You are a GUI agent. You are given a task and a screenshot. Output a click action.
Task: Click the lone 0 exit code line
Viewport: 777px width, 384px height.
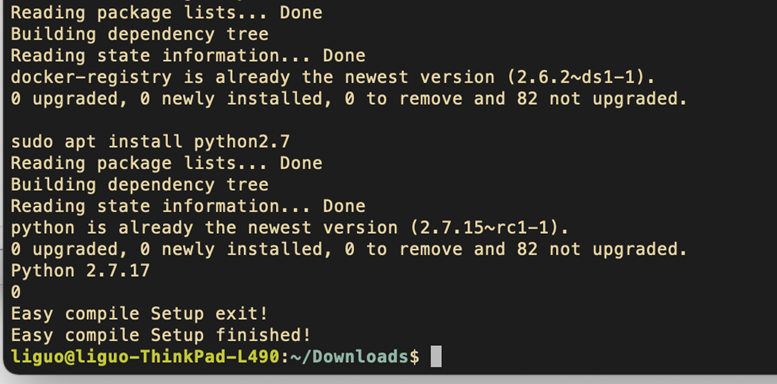coord(16,292)
